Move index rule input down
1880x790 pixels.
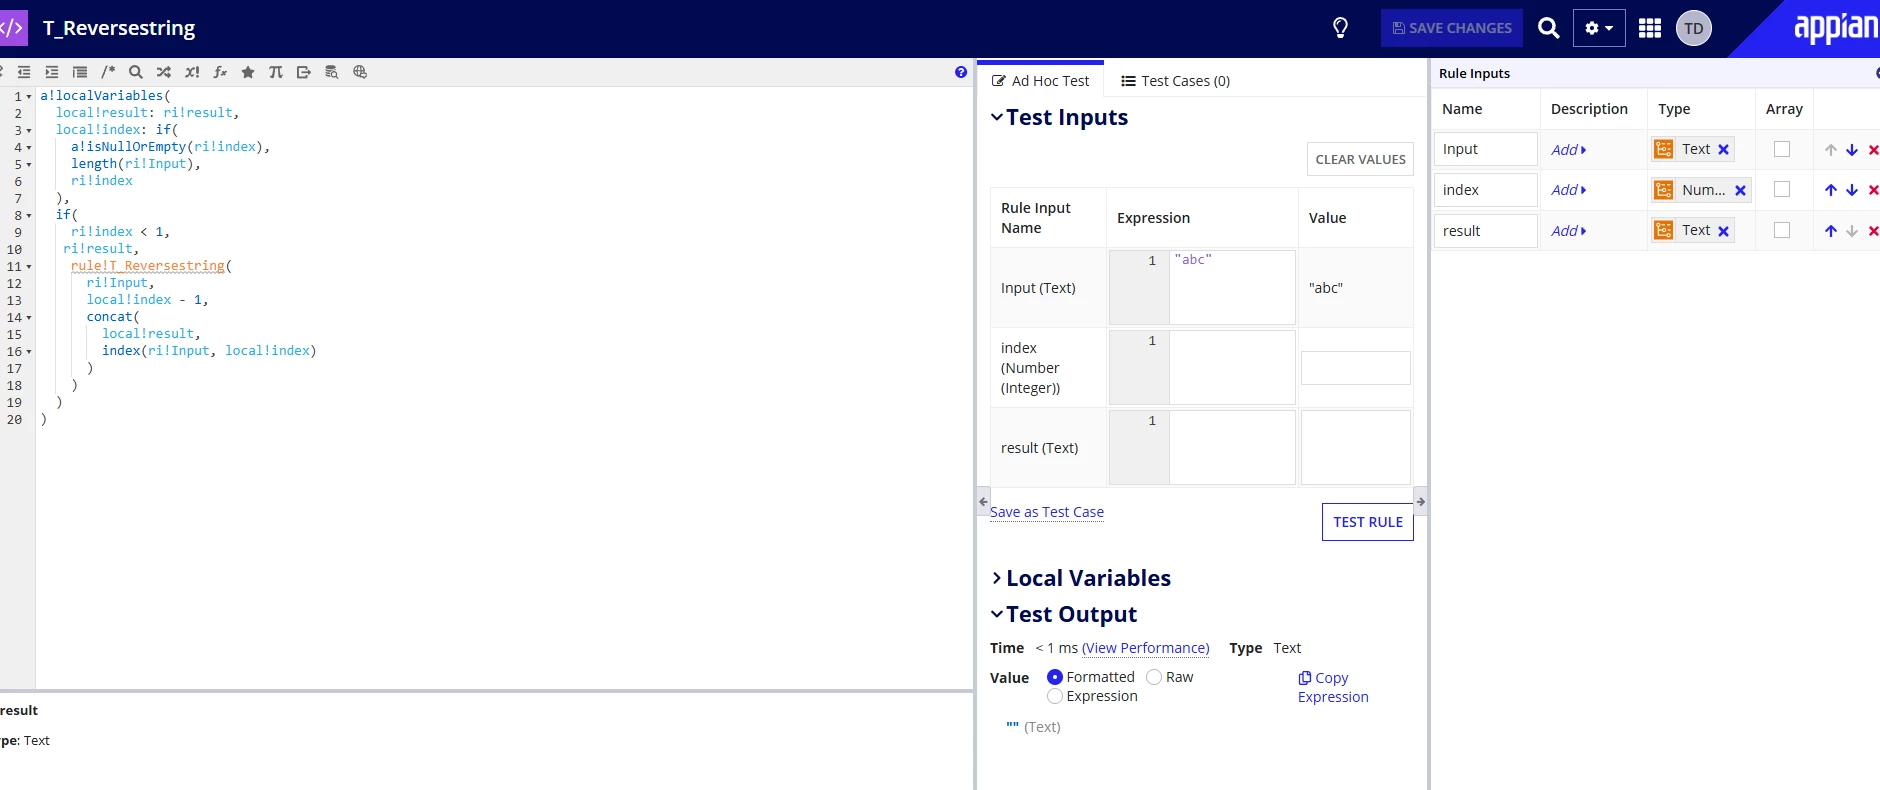click(1852, 190)
